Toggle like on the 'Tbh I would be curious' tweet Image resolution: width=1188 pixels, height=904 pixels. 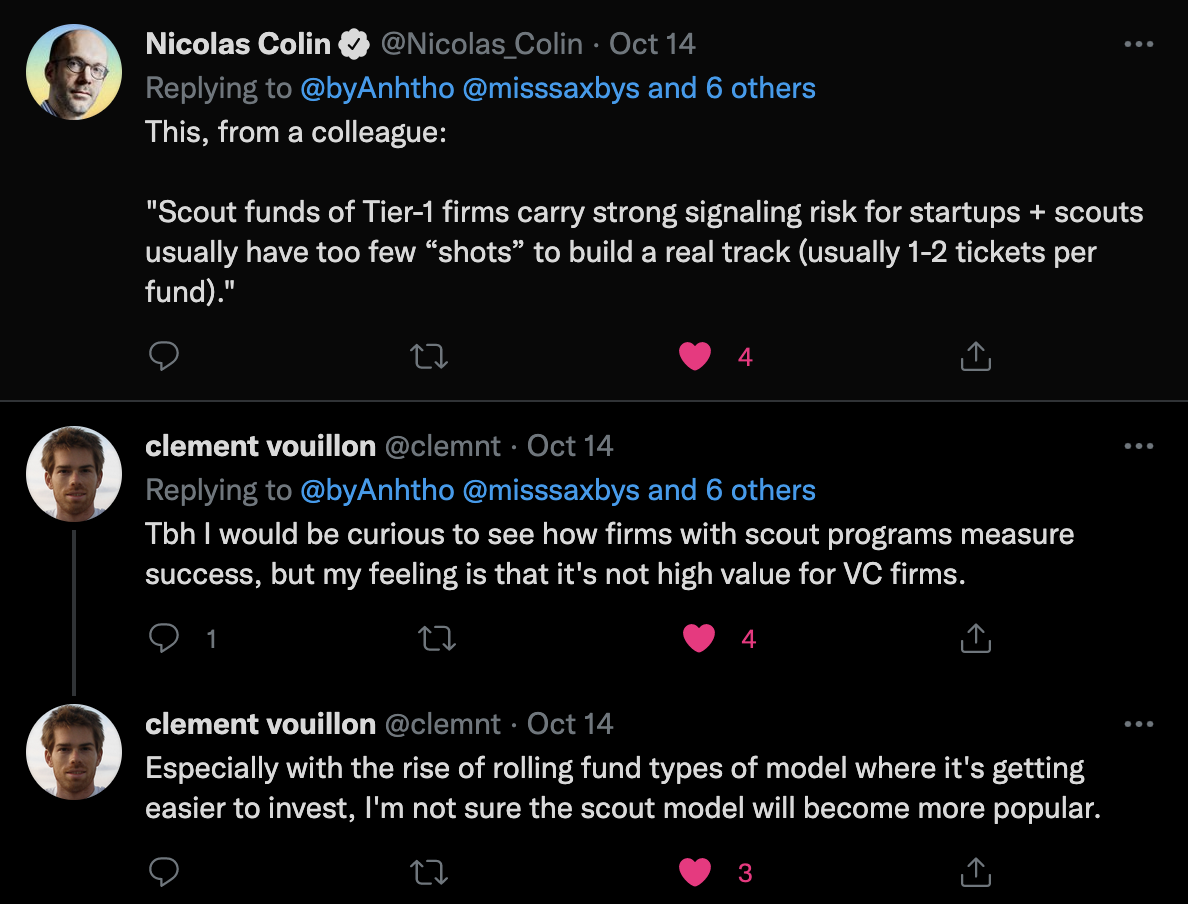click(698, 638)
